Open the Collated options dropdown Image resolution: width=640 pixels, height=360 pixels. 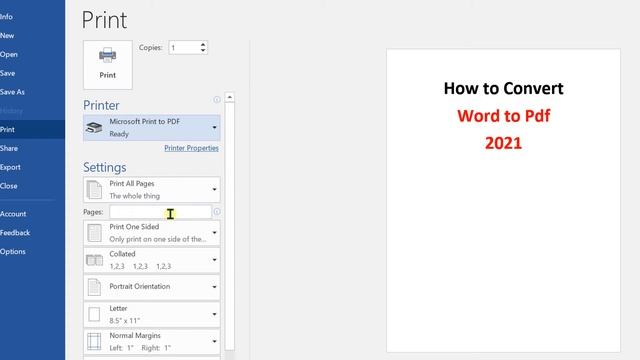[x=151, y=260]
